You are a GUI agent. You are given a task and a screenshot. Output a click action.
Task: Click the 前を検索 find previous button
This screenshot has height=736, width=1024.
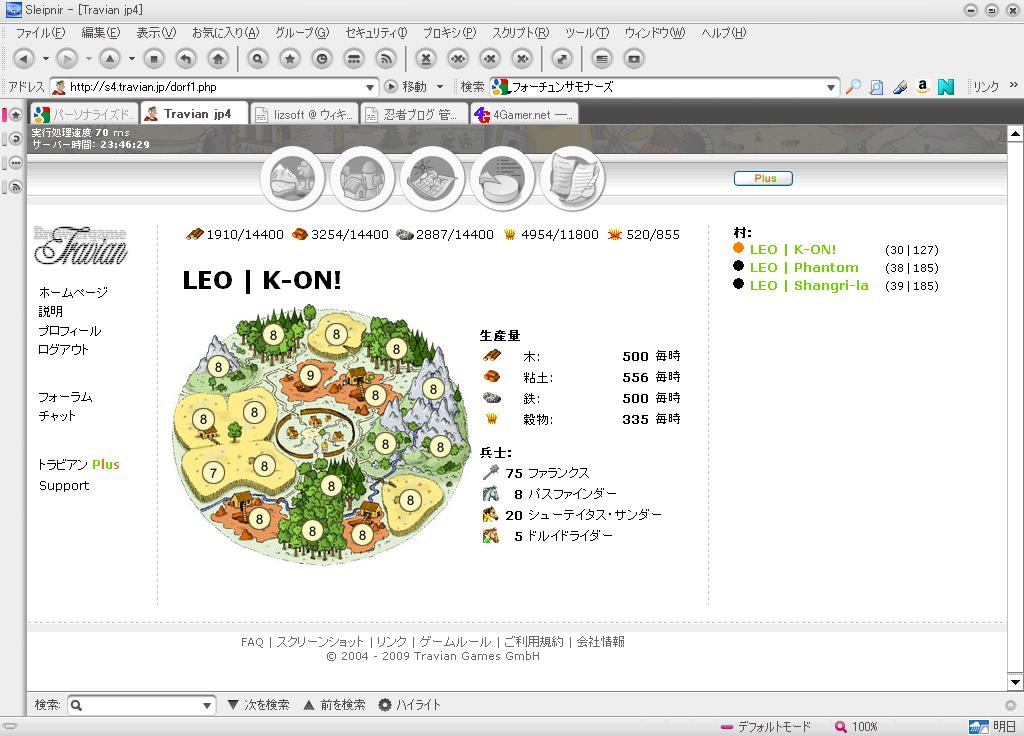(334, 705)
